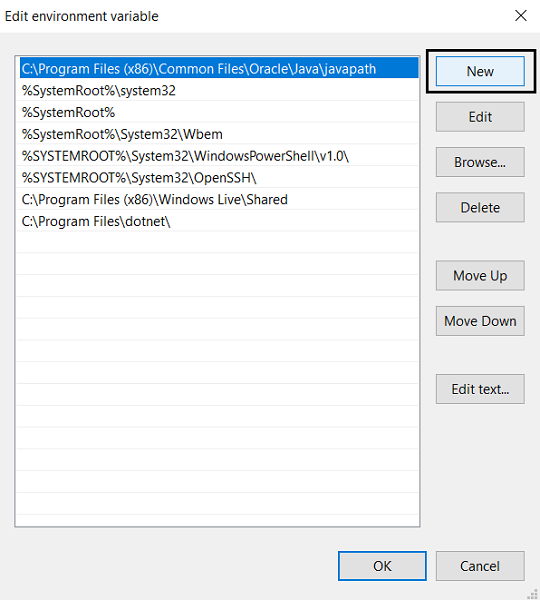540x600 pixels.
Task: Confirm changes with OK
Action: pos(382,566)
